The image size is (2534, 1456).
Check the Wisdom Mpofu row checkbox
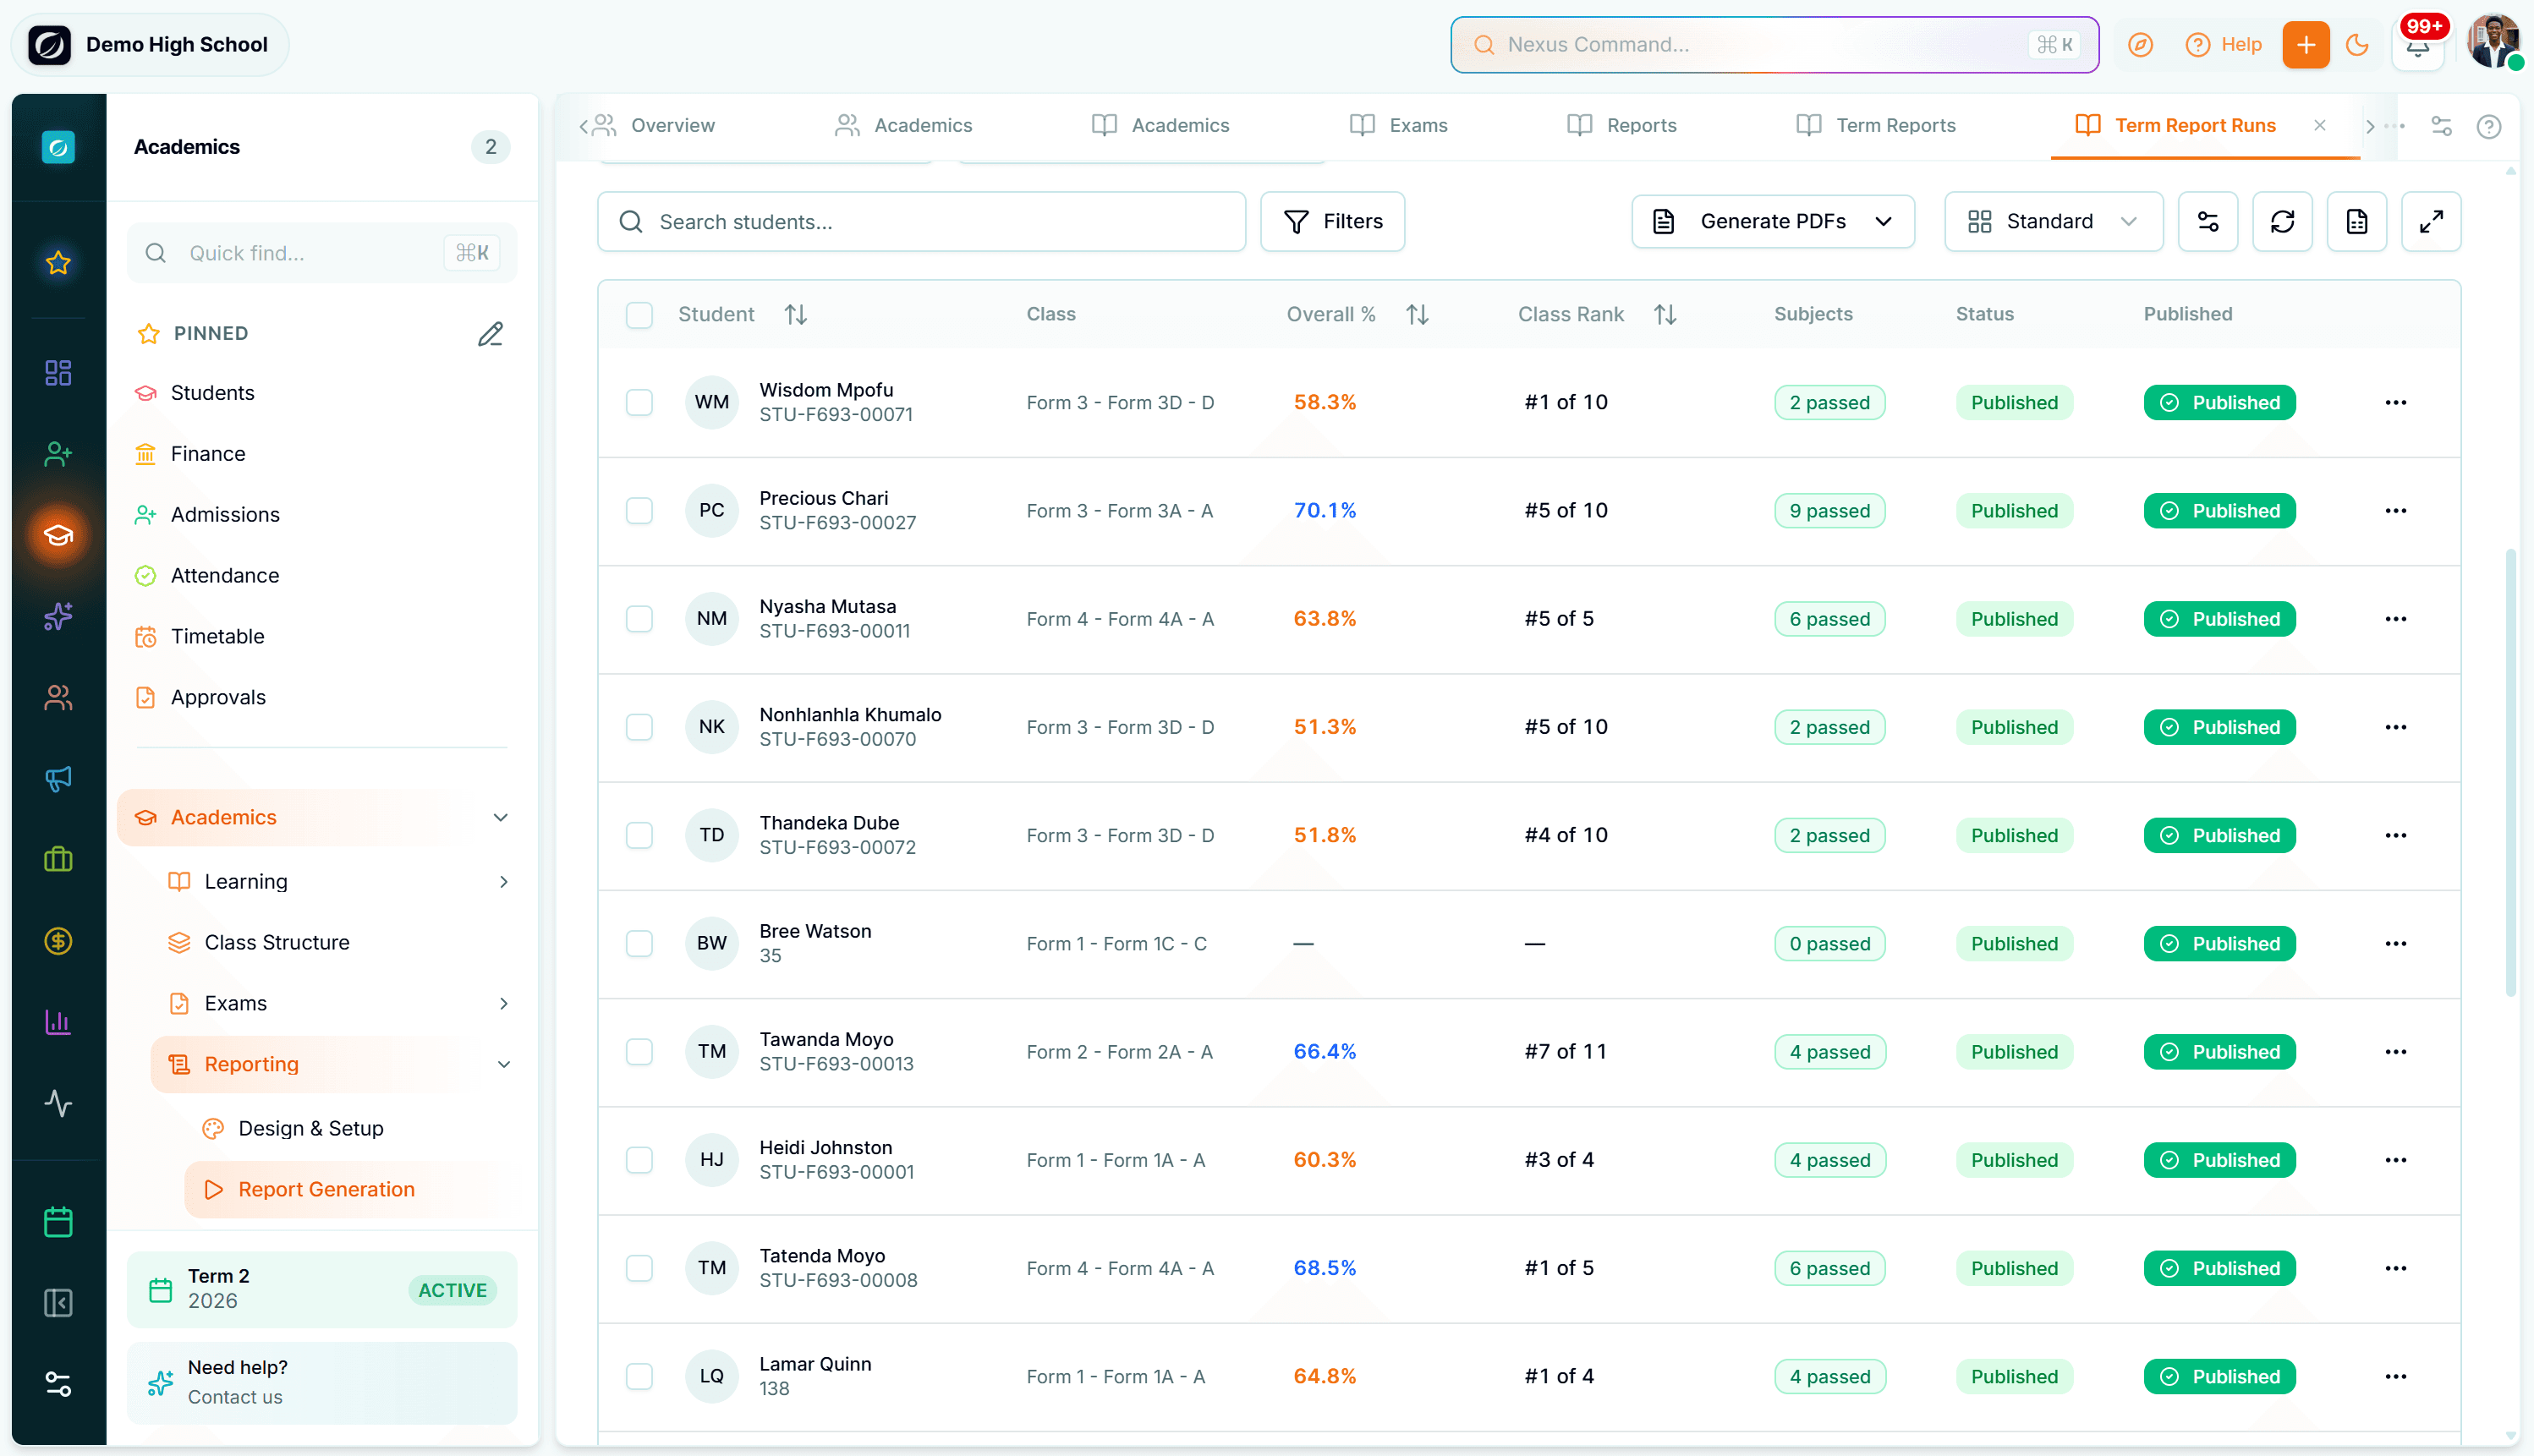tap(639, 402)
